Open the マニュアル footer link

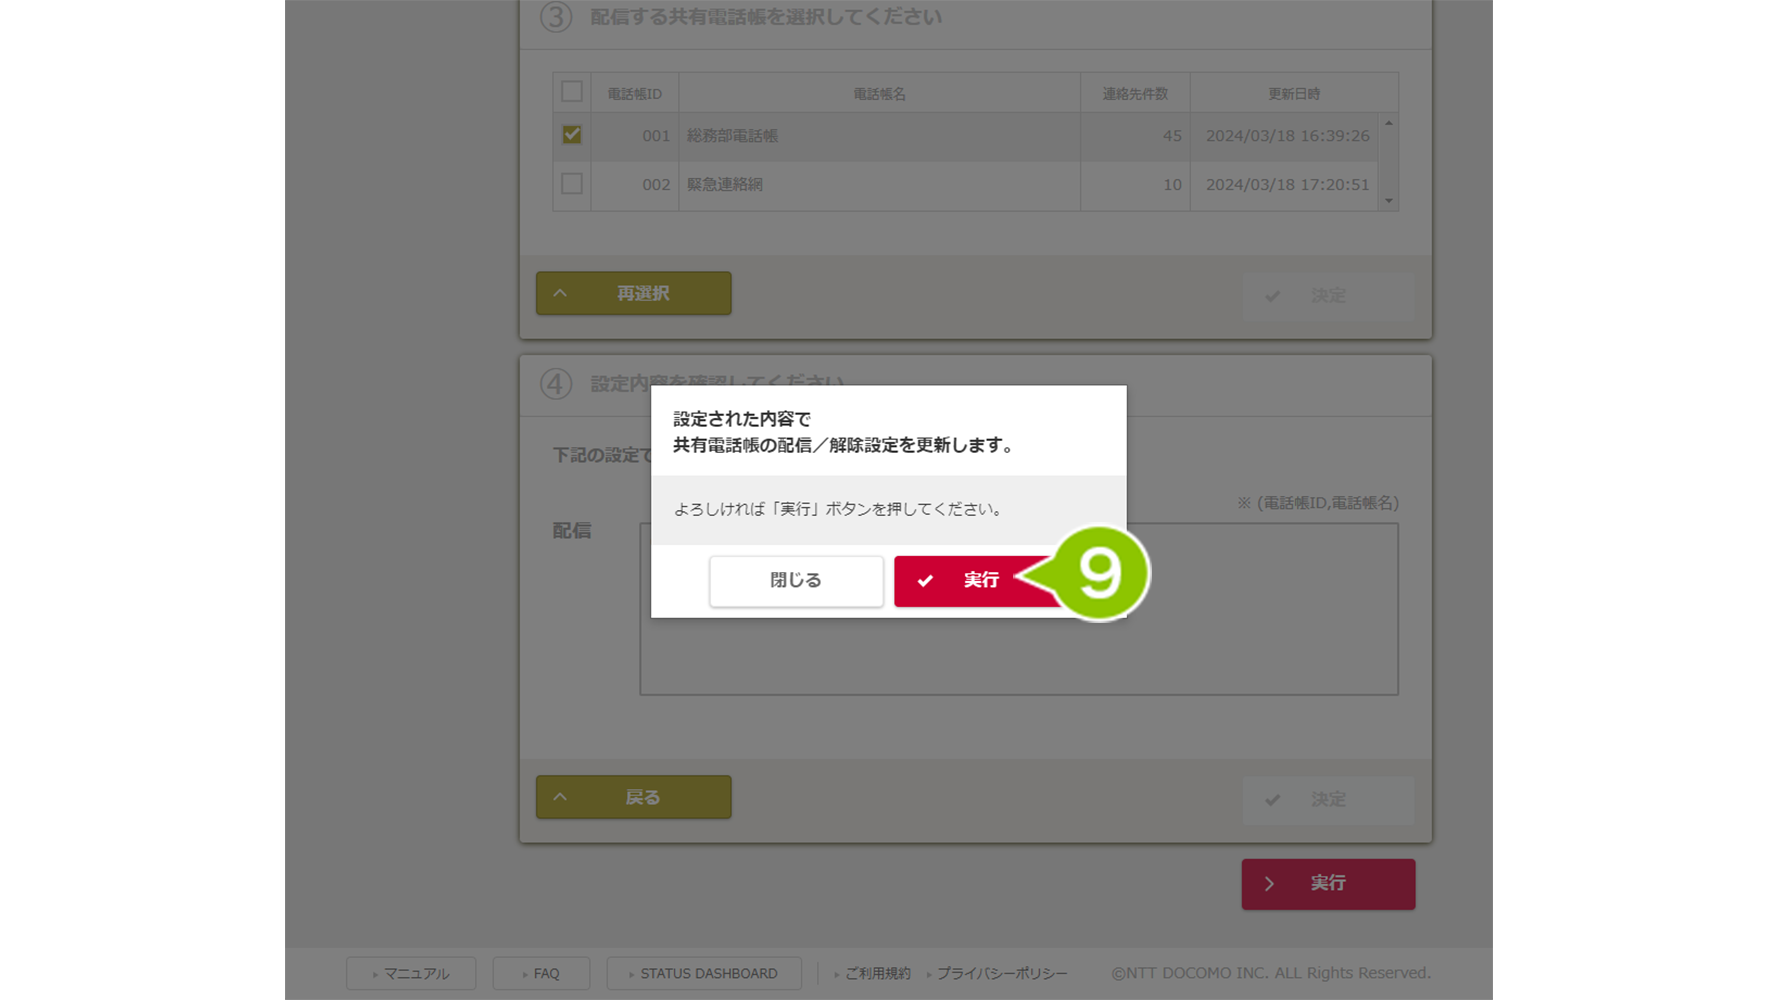(x=411, y=973)
